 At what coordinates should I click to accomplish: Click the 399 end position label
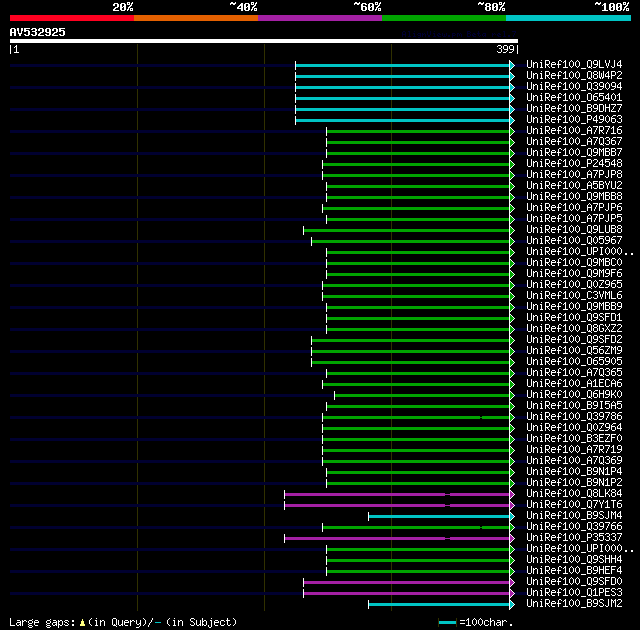tap(505, 49)
